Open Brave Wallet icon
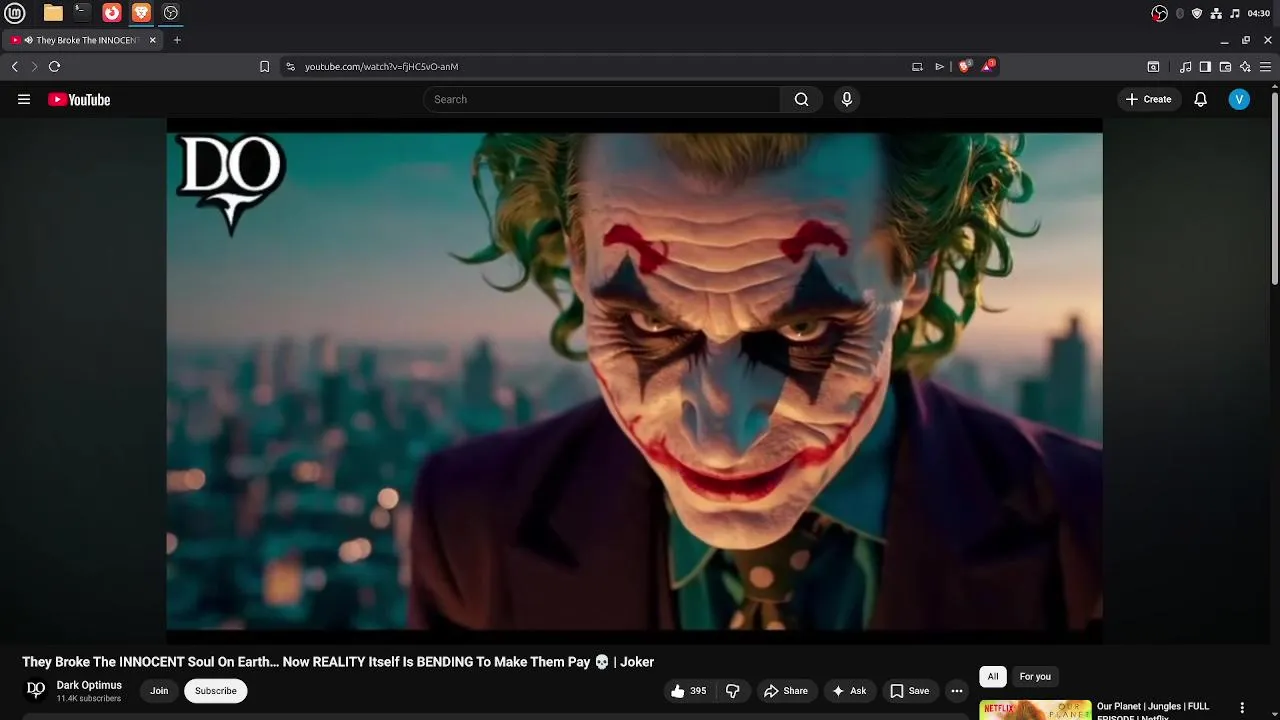The image size is (1280, 720). tap(1225, 67)
